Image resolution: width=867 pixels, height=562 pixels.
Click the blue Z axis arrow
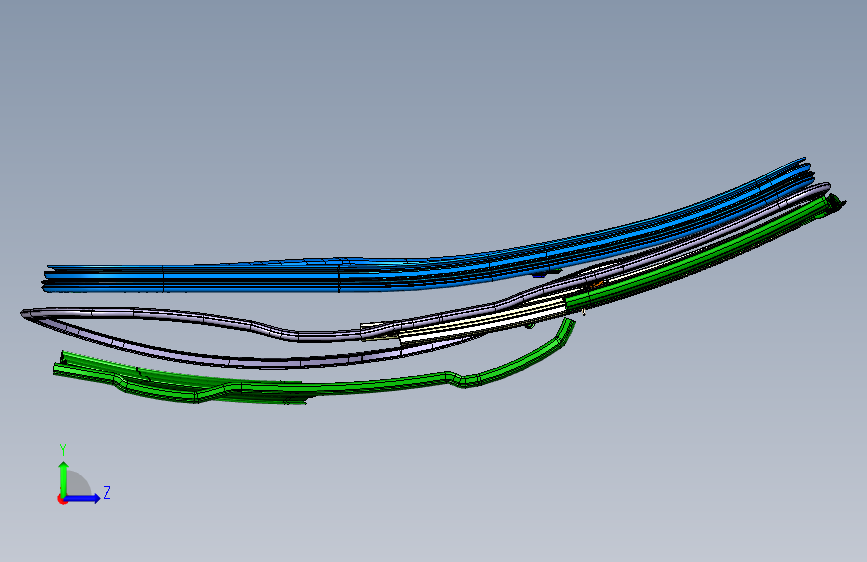point(83,498)
